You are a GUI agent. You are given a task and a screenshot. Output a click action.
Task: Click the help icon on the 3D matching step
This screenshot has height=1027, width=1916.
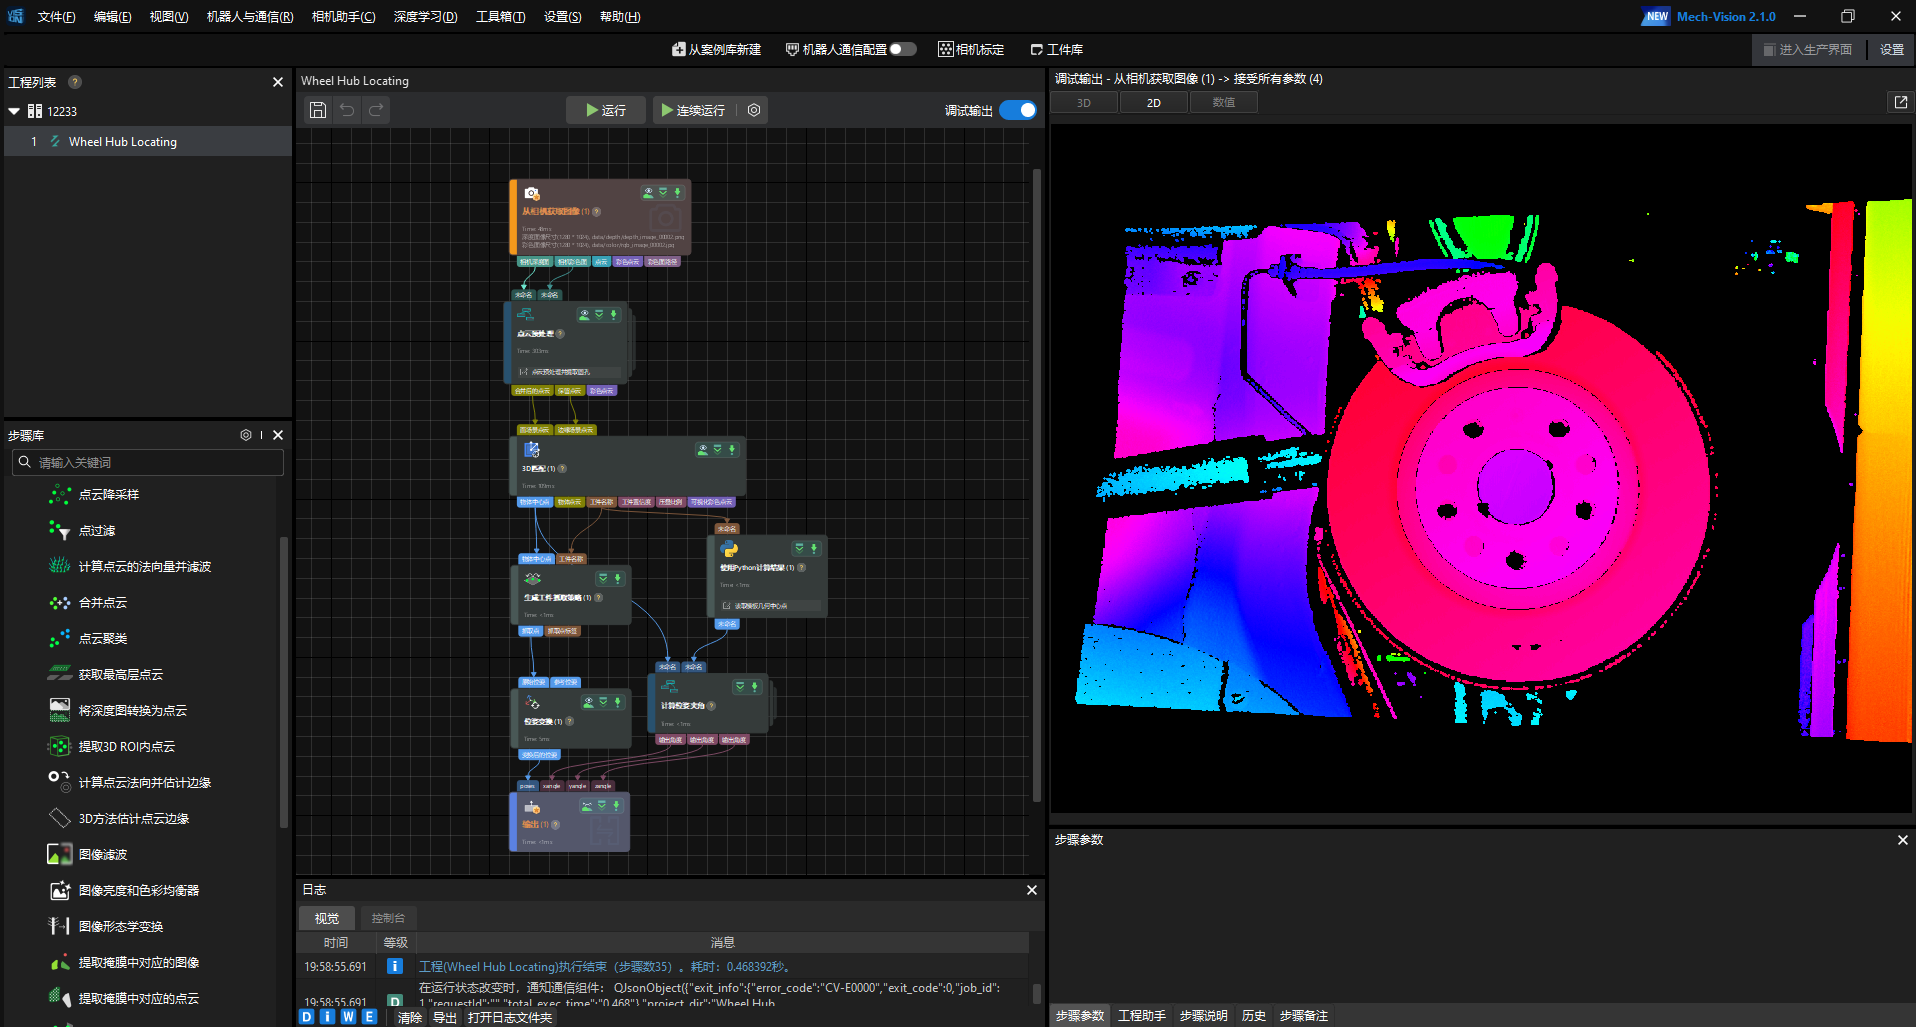pos(562,468)
